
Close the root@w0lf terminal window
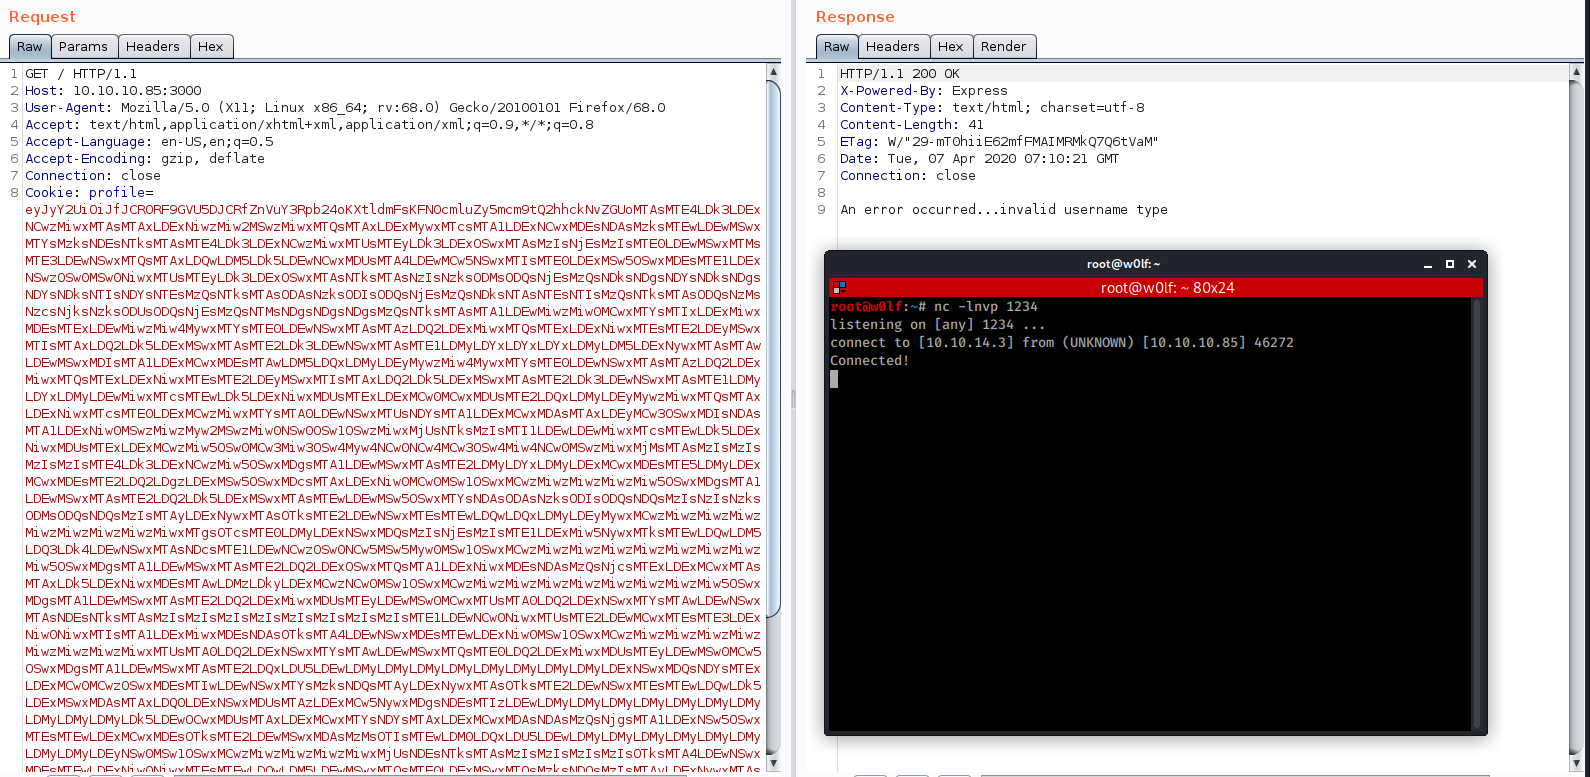1472,264
